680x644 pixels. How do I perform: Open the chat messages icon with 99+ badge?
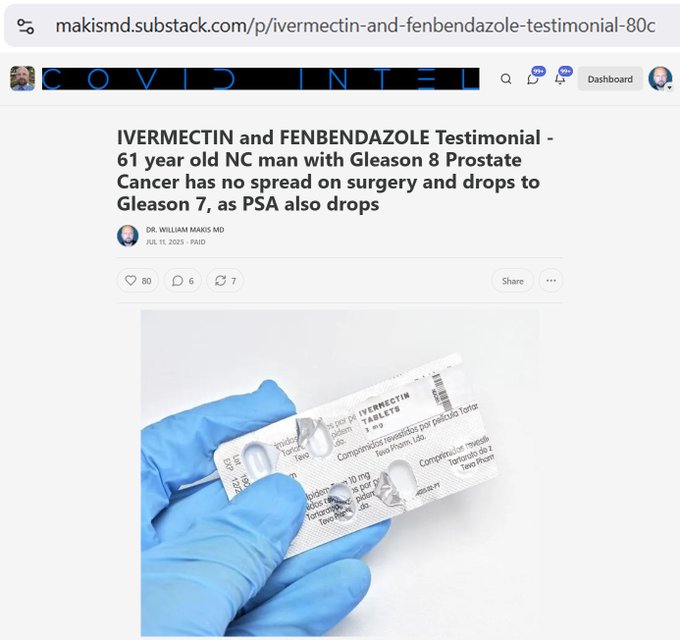(x=533, y=79)
